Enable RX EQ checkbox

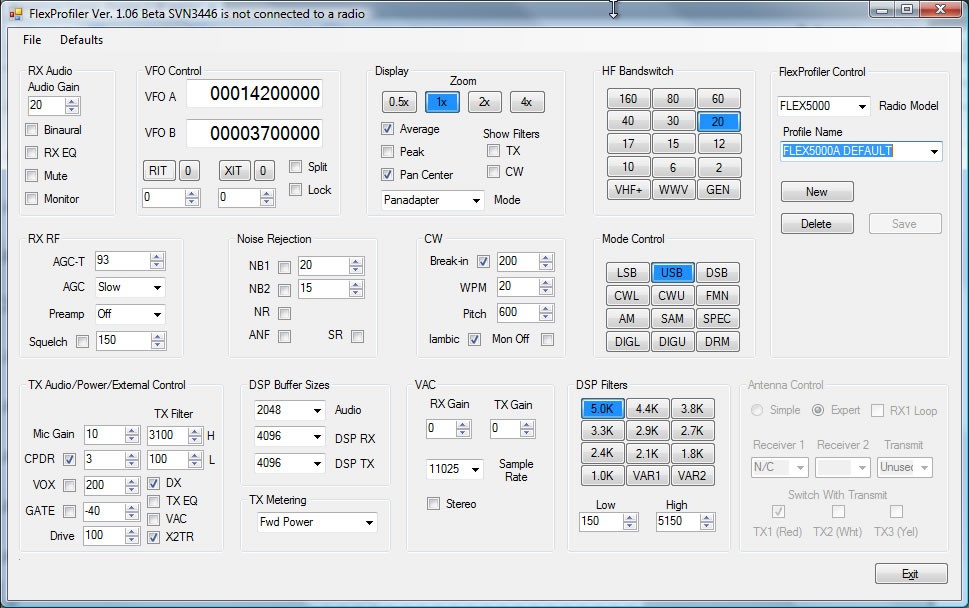[32, 153]
